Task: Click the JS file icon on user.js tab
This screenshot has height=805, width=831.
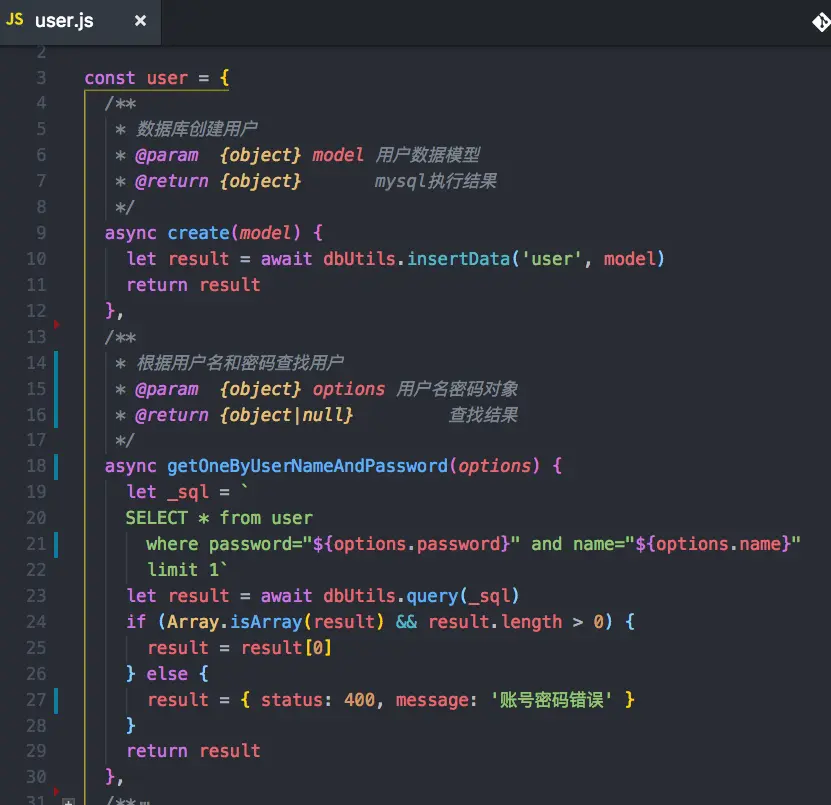Action: pos(15,20)
